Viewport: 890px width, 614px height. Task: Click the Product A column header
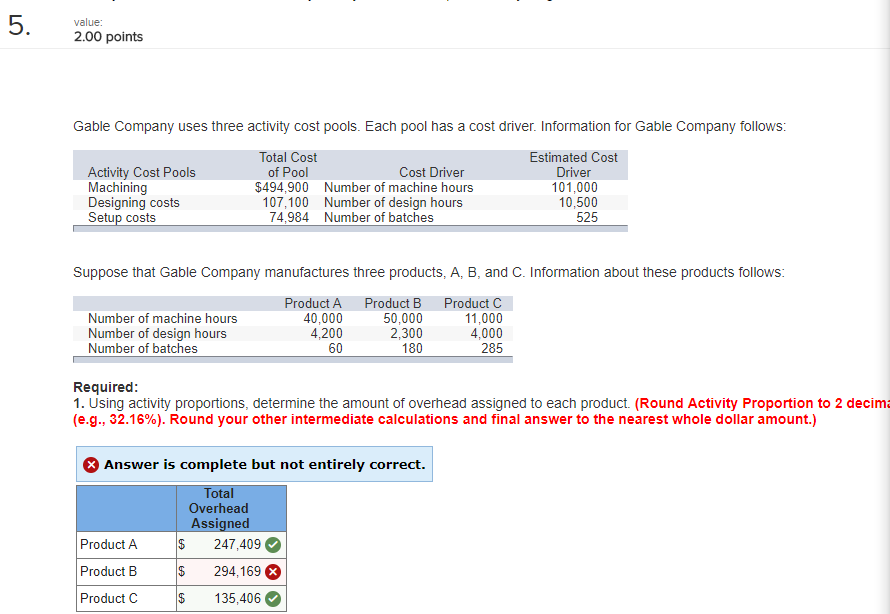[313, 303]
